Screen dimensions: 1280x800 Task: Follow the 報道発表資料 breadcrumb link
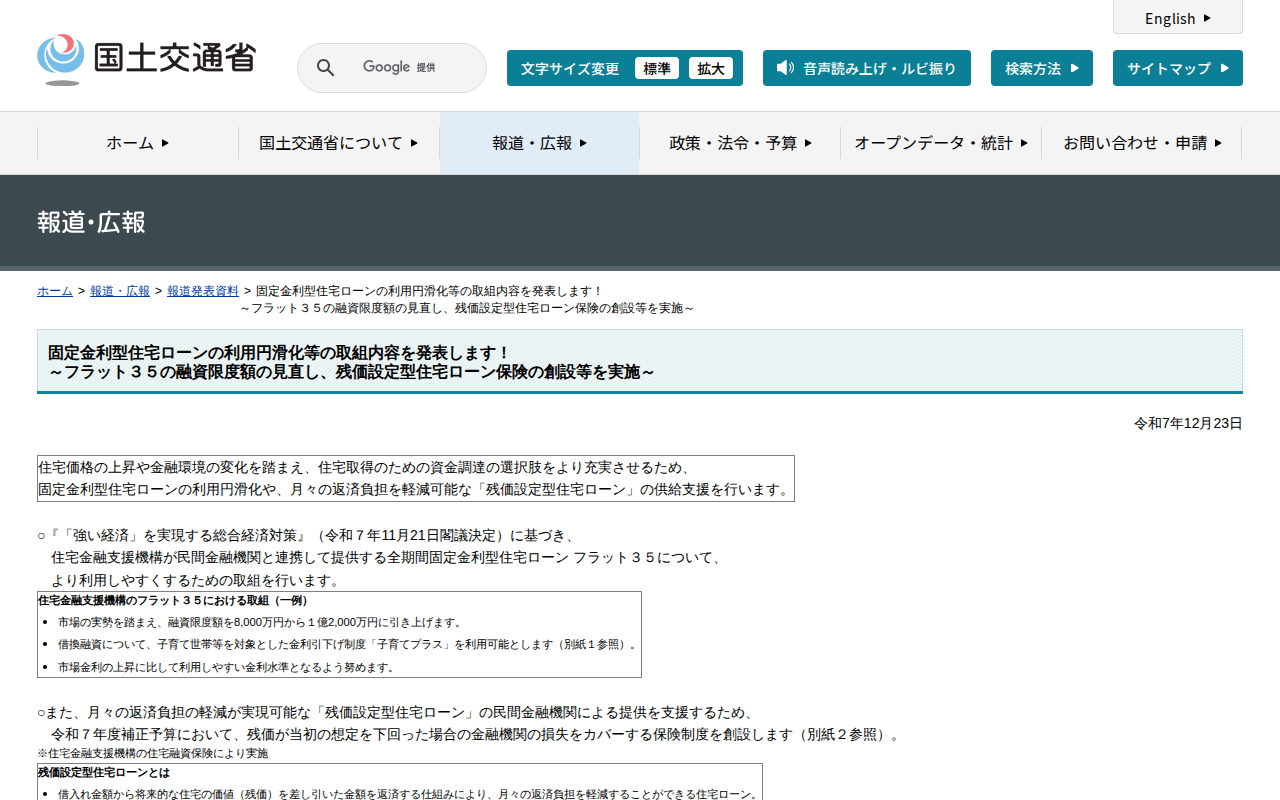point(203,291)
